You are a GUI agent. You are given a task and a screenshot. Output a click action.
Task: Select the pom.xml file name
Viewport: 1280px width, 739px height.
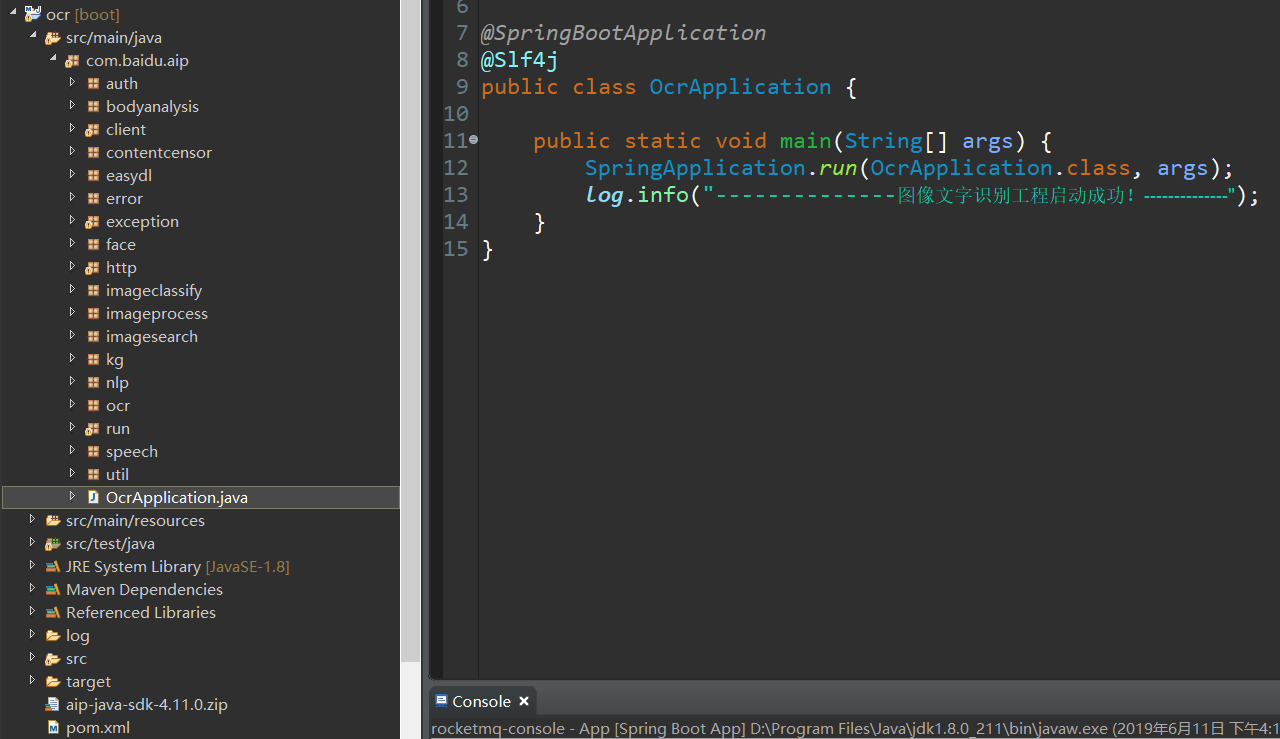click(x=98, y=728)
